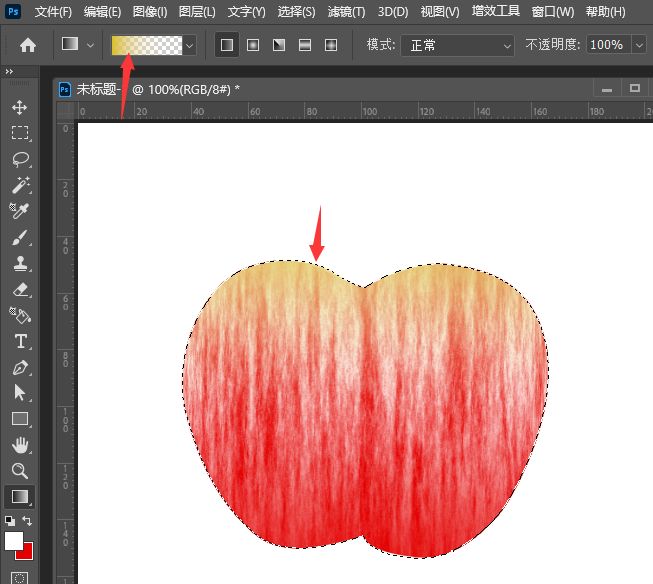Click the opacity 100% input field
The width and height of the screenshot is (653, 584).
click(608, 45)
